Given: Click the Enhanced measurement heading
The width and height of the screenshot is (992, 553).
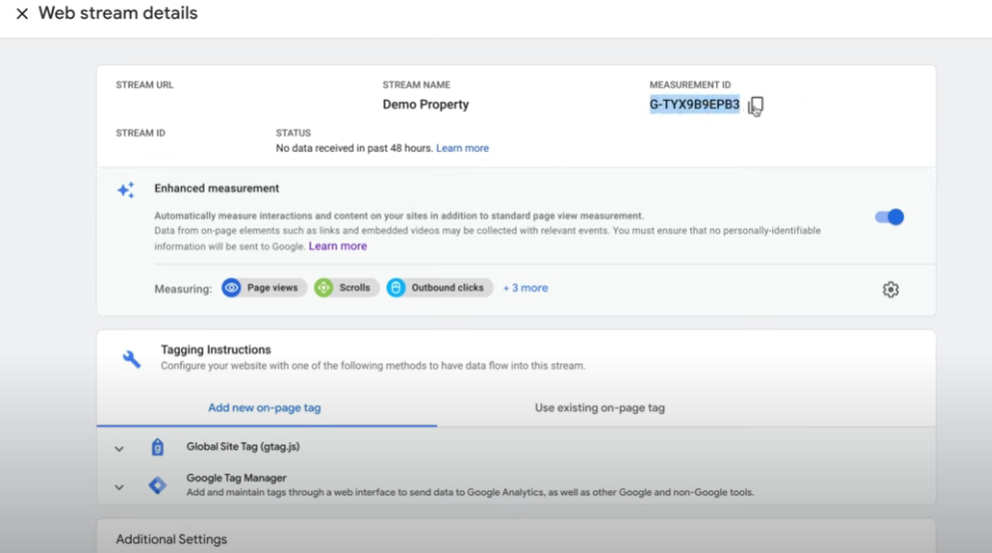Looking at the screenshot, I should click(x=216, y=188).
